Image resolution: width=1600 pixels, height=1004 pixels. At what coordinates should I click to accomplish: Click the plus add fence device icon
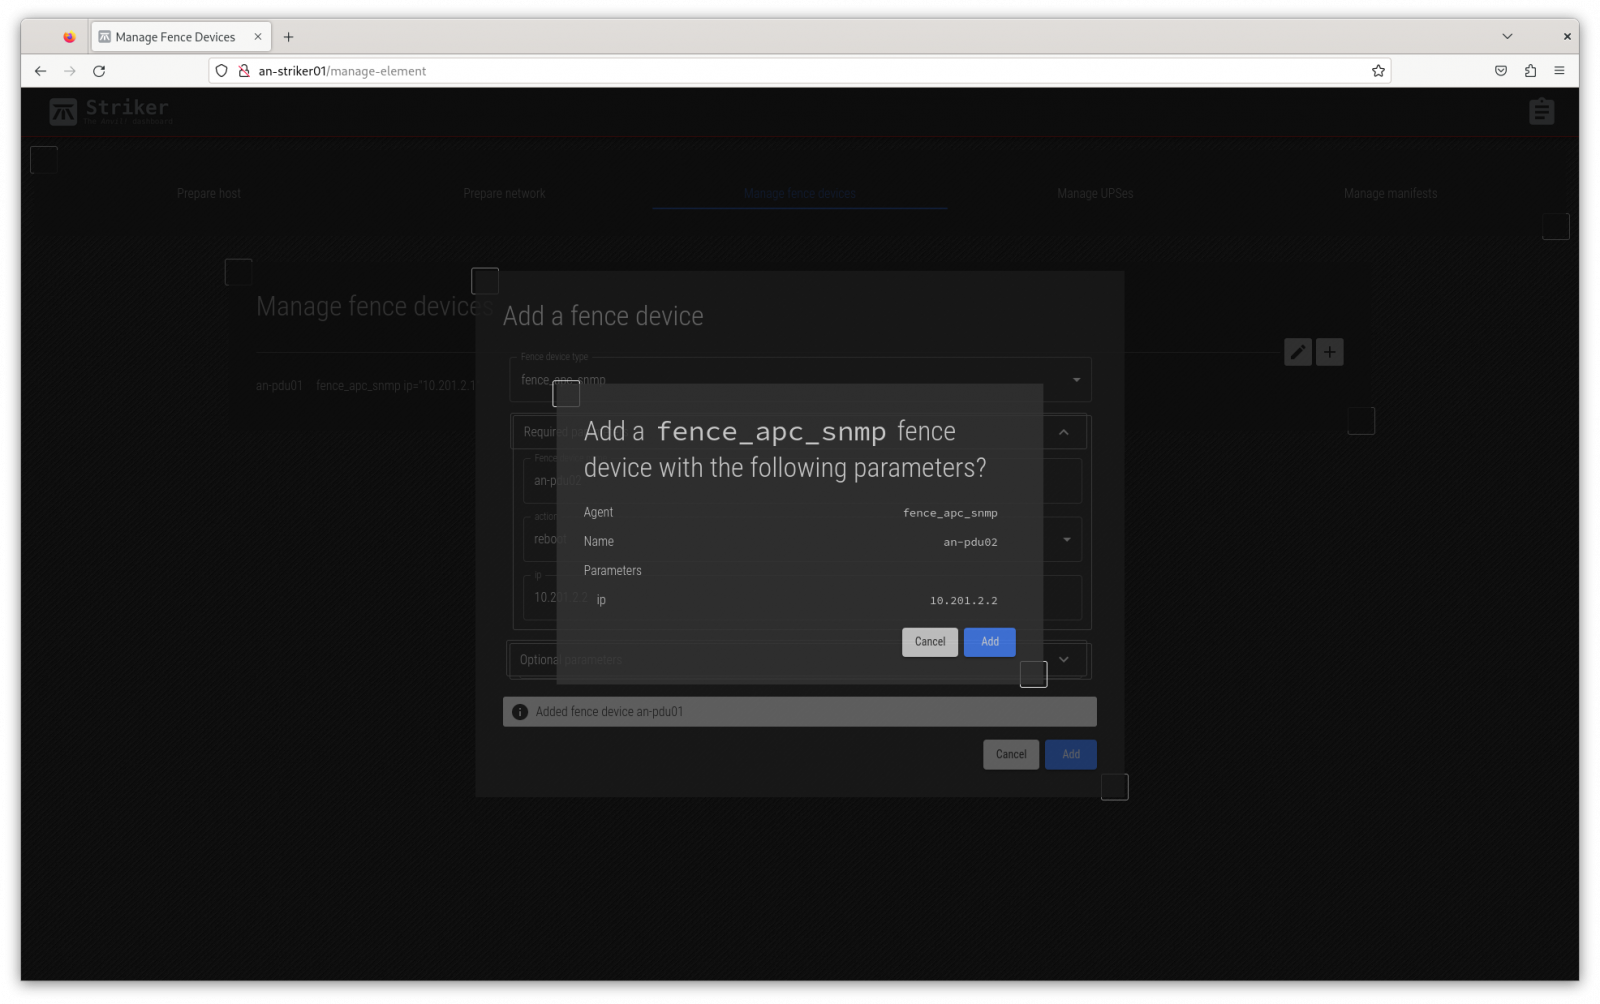1329,352
